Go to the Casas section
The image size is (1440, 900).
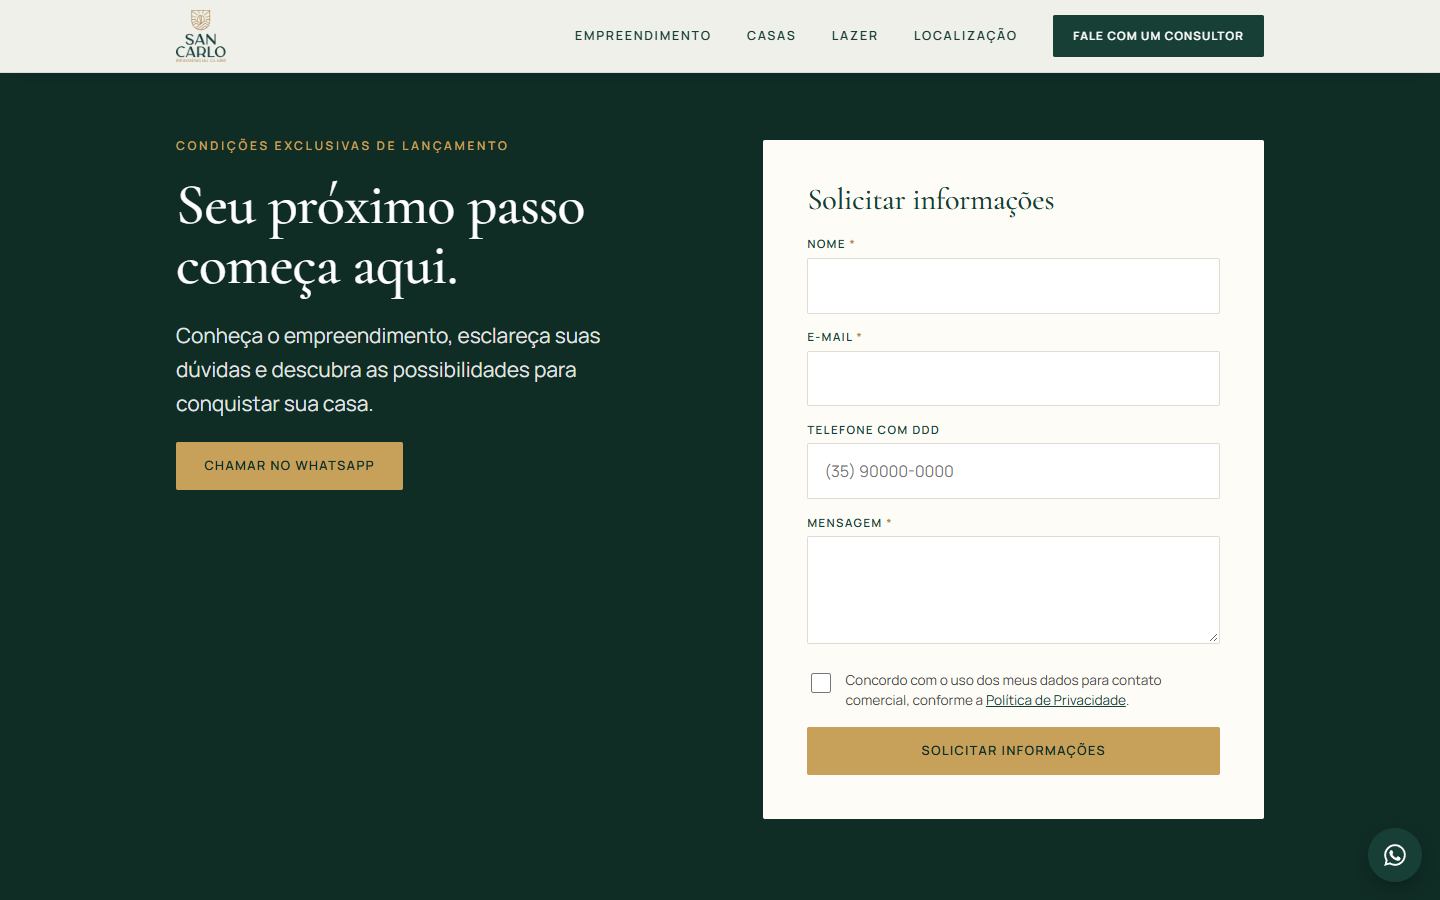click(771, 36)
